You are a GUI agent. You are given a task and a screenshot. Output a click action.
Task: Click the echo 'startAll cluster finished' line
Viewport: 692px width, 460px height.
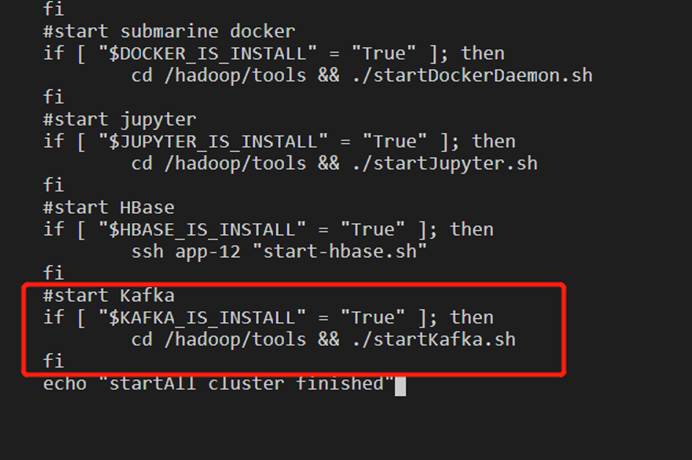point(218,384)
